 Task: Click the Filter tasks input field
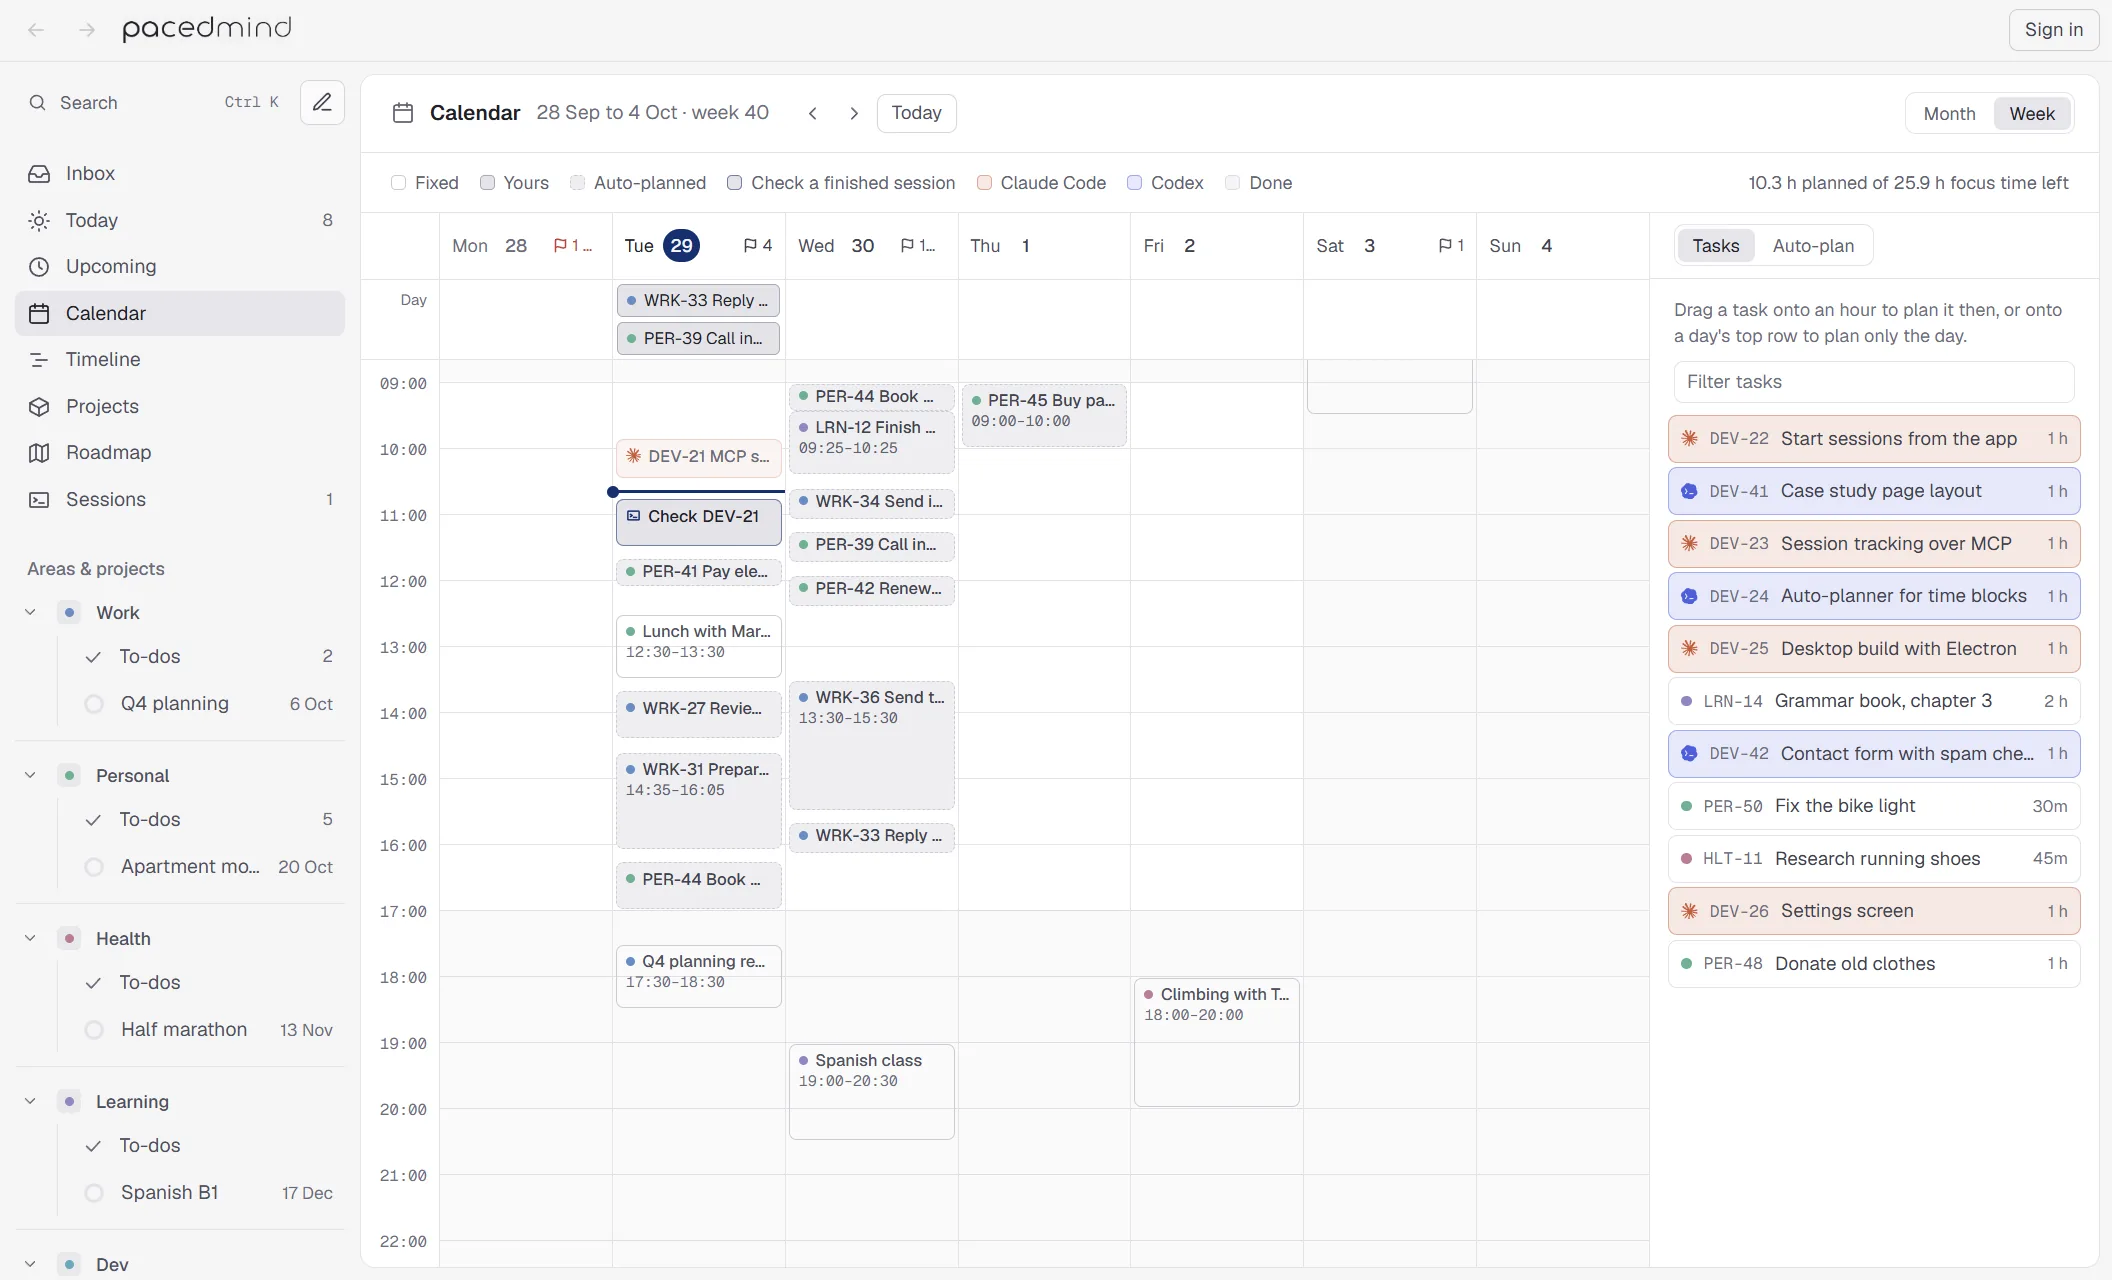[1873, 382]
